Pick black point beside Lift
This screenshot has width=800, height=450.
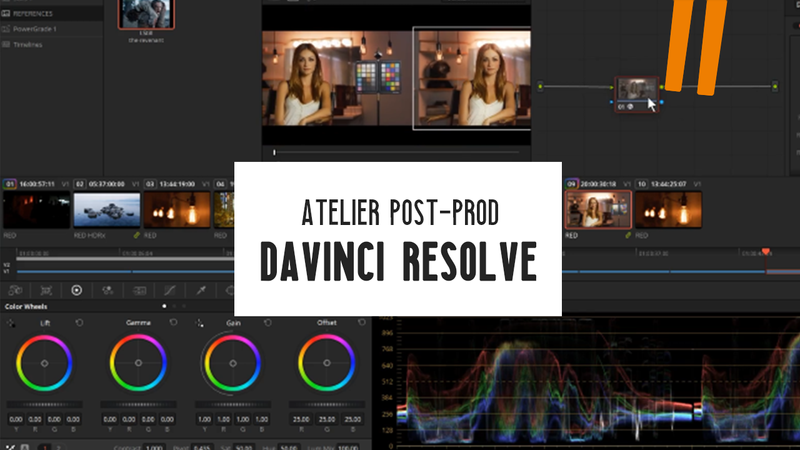11,323
